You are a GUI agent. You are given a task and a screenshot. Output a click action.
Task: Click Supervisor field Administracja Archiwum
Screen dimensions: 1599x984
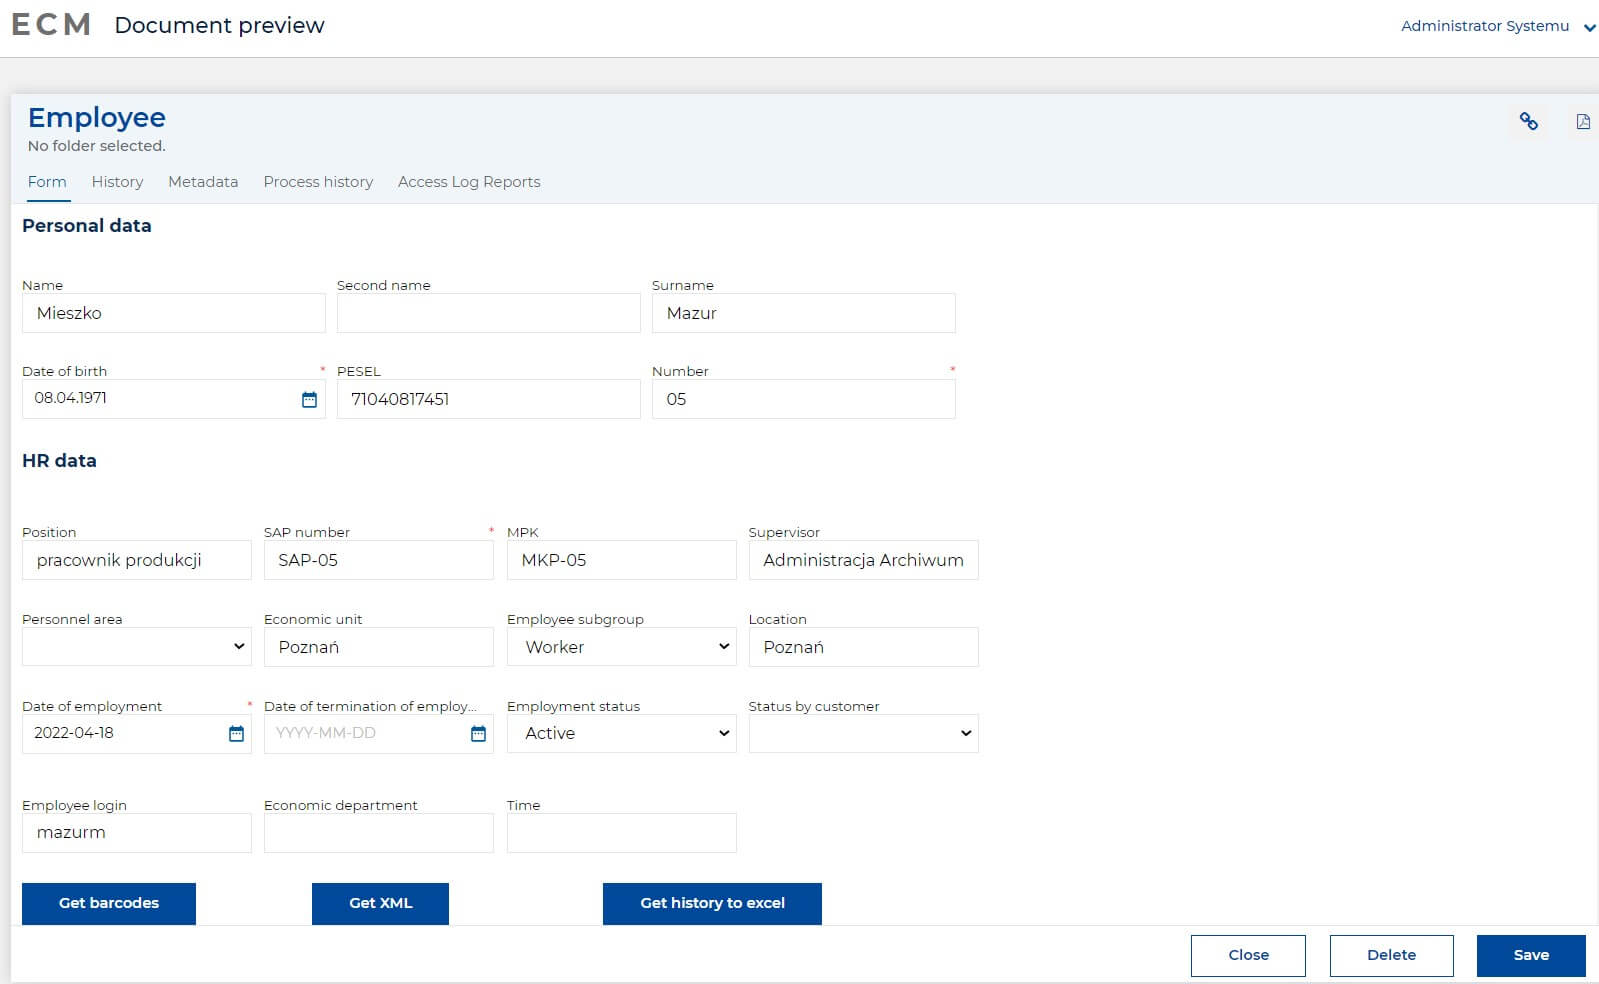(864, 560)
